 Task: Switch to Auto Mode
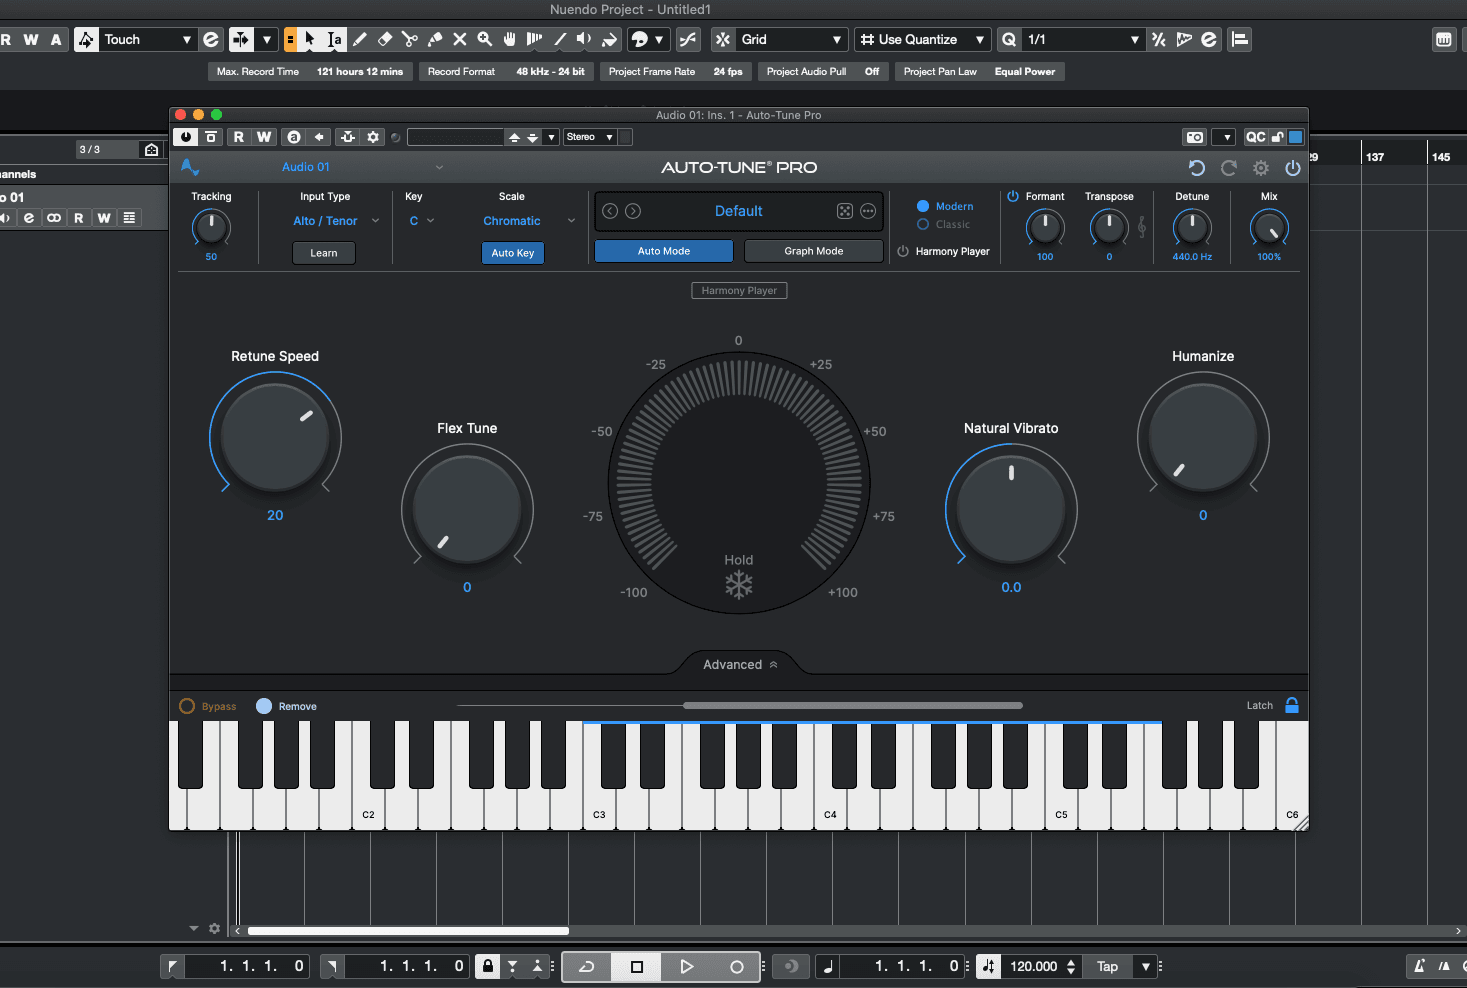pyautogui.click(x=663, y=250)
